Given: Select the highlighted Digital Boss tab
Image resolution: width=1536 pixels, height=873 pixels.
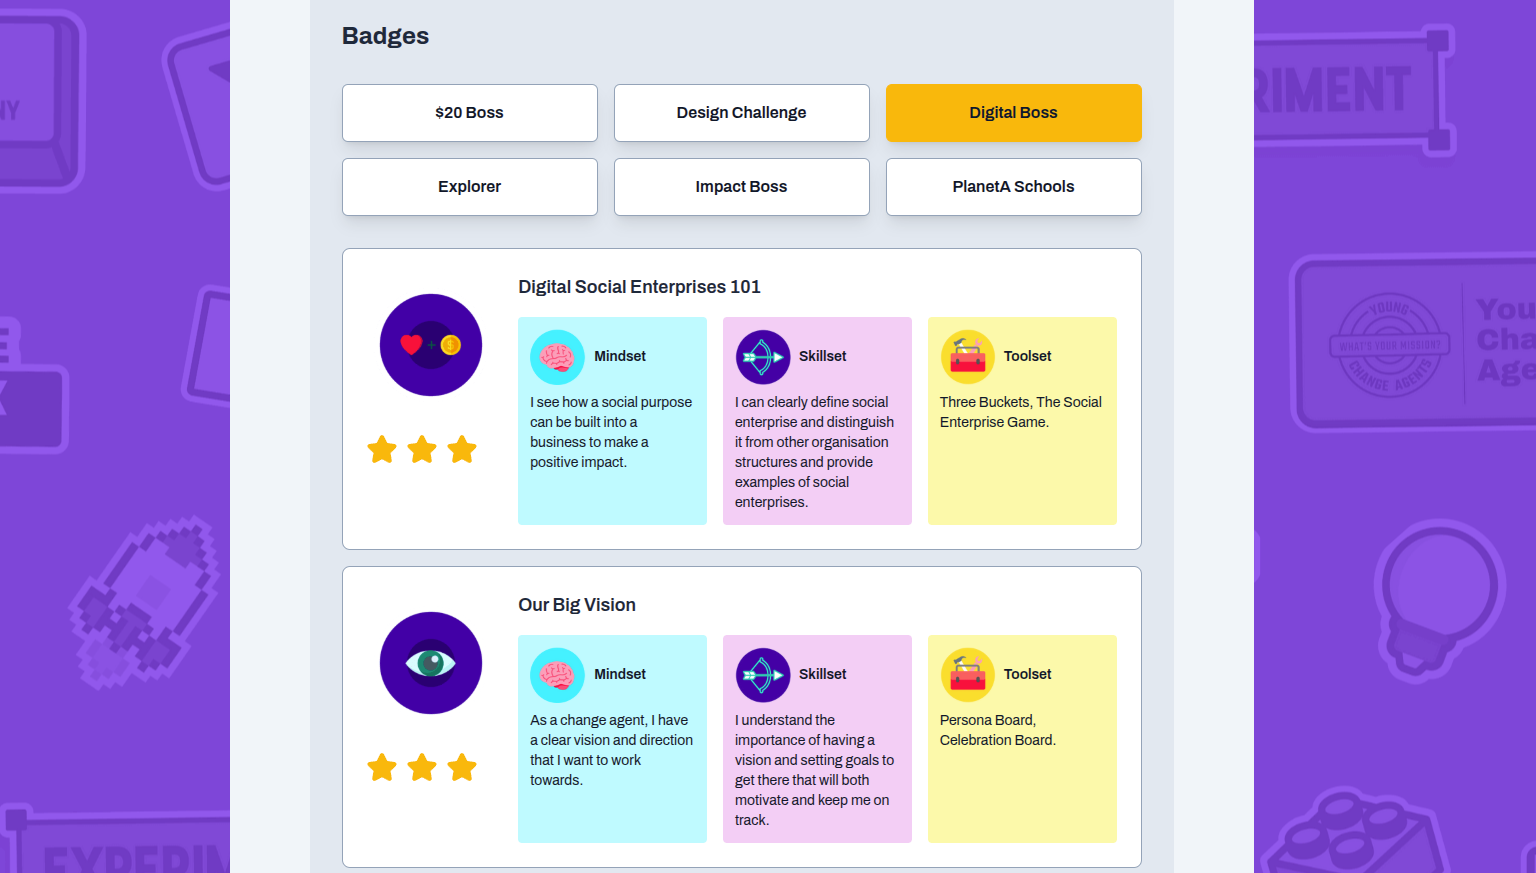Looking at the screenshot, I should coord(1014,113).
